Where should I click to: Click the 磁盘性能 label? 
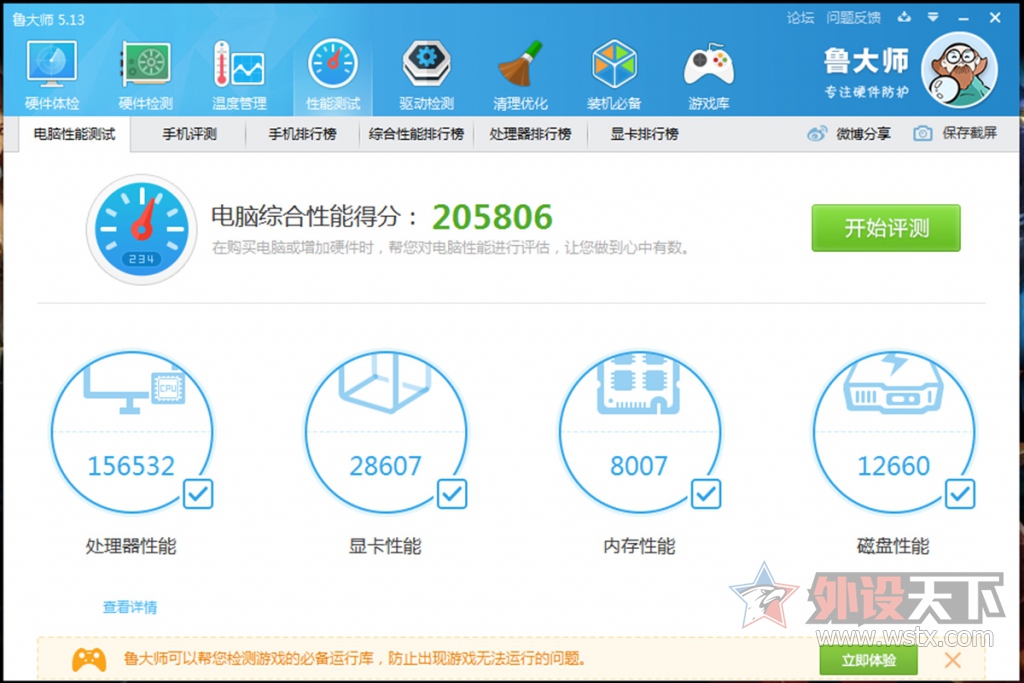(x=893, y=546)
